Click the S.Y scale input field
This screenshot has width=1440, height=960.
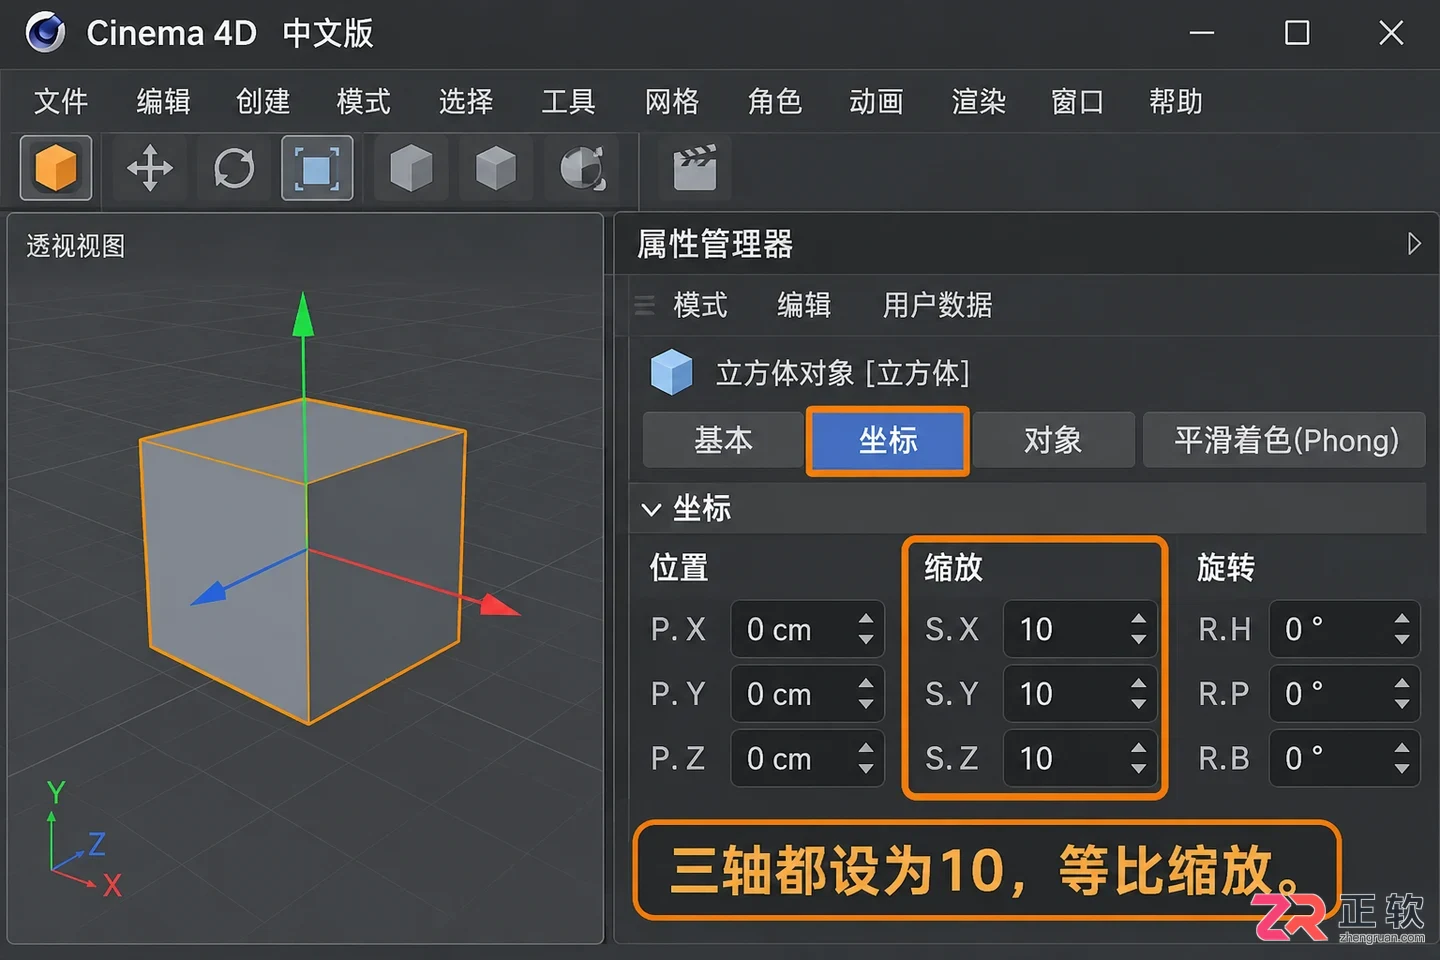click(1080, 693)
